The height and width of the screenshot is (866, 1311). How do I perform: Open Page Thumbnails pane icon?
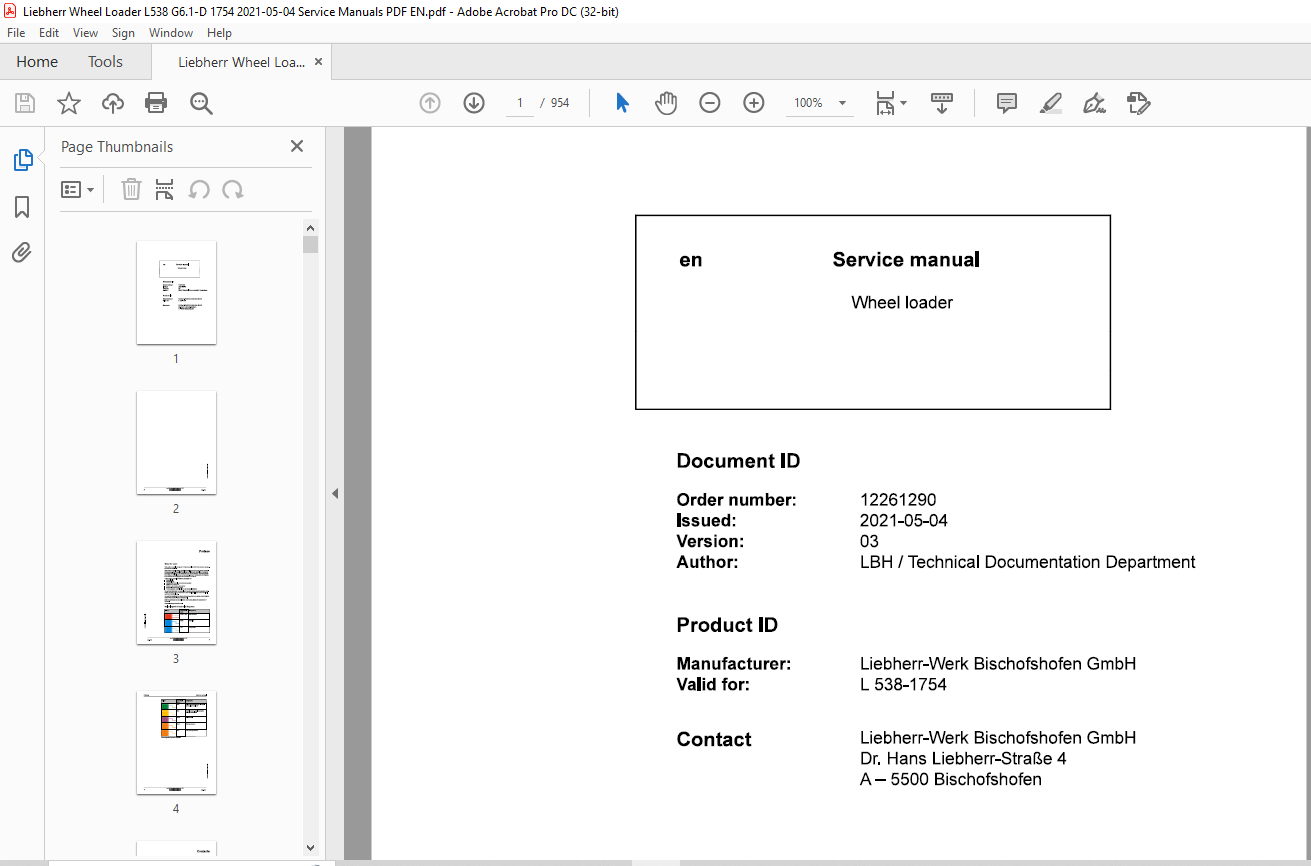coord(22,160)
